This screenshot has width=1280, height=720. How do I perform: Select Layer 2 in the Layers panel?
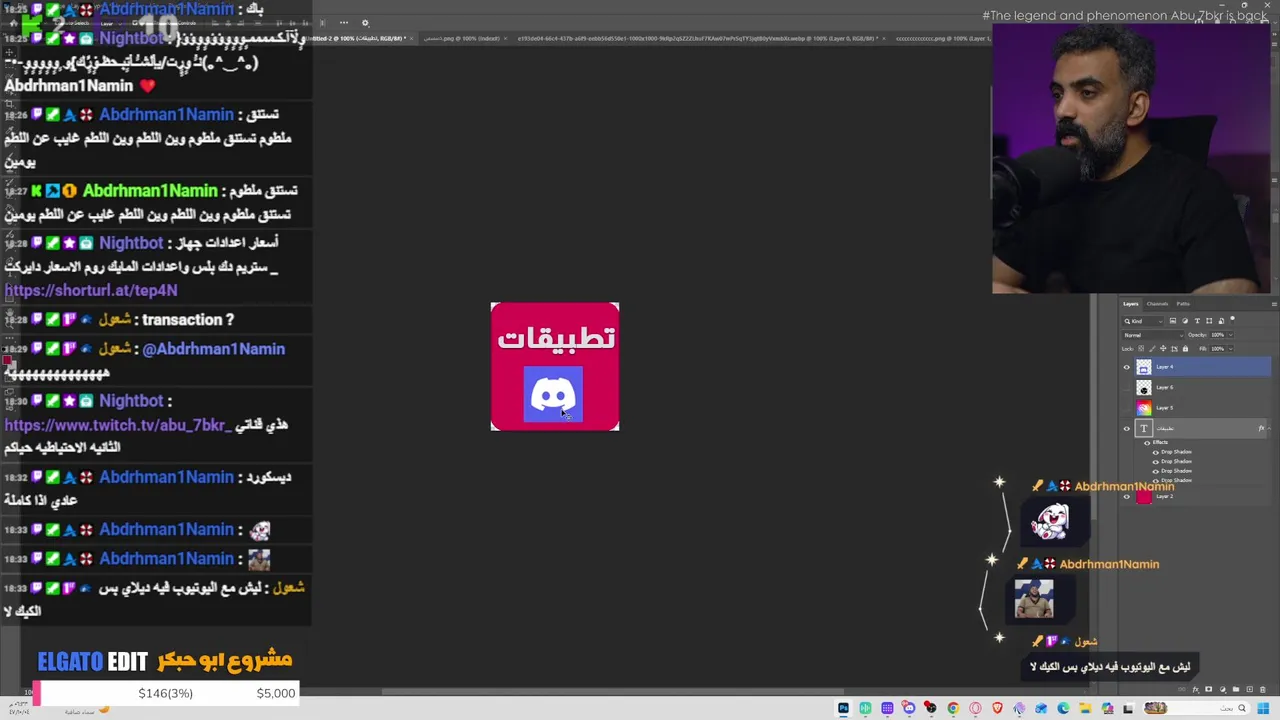1204,496
